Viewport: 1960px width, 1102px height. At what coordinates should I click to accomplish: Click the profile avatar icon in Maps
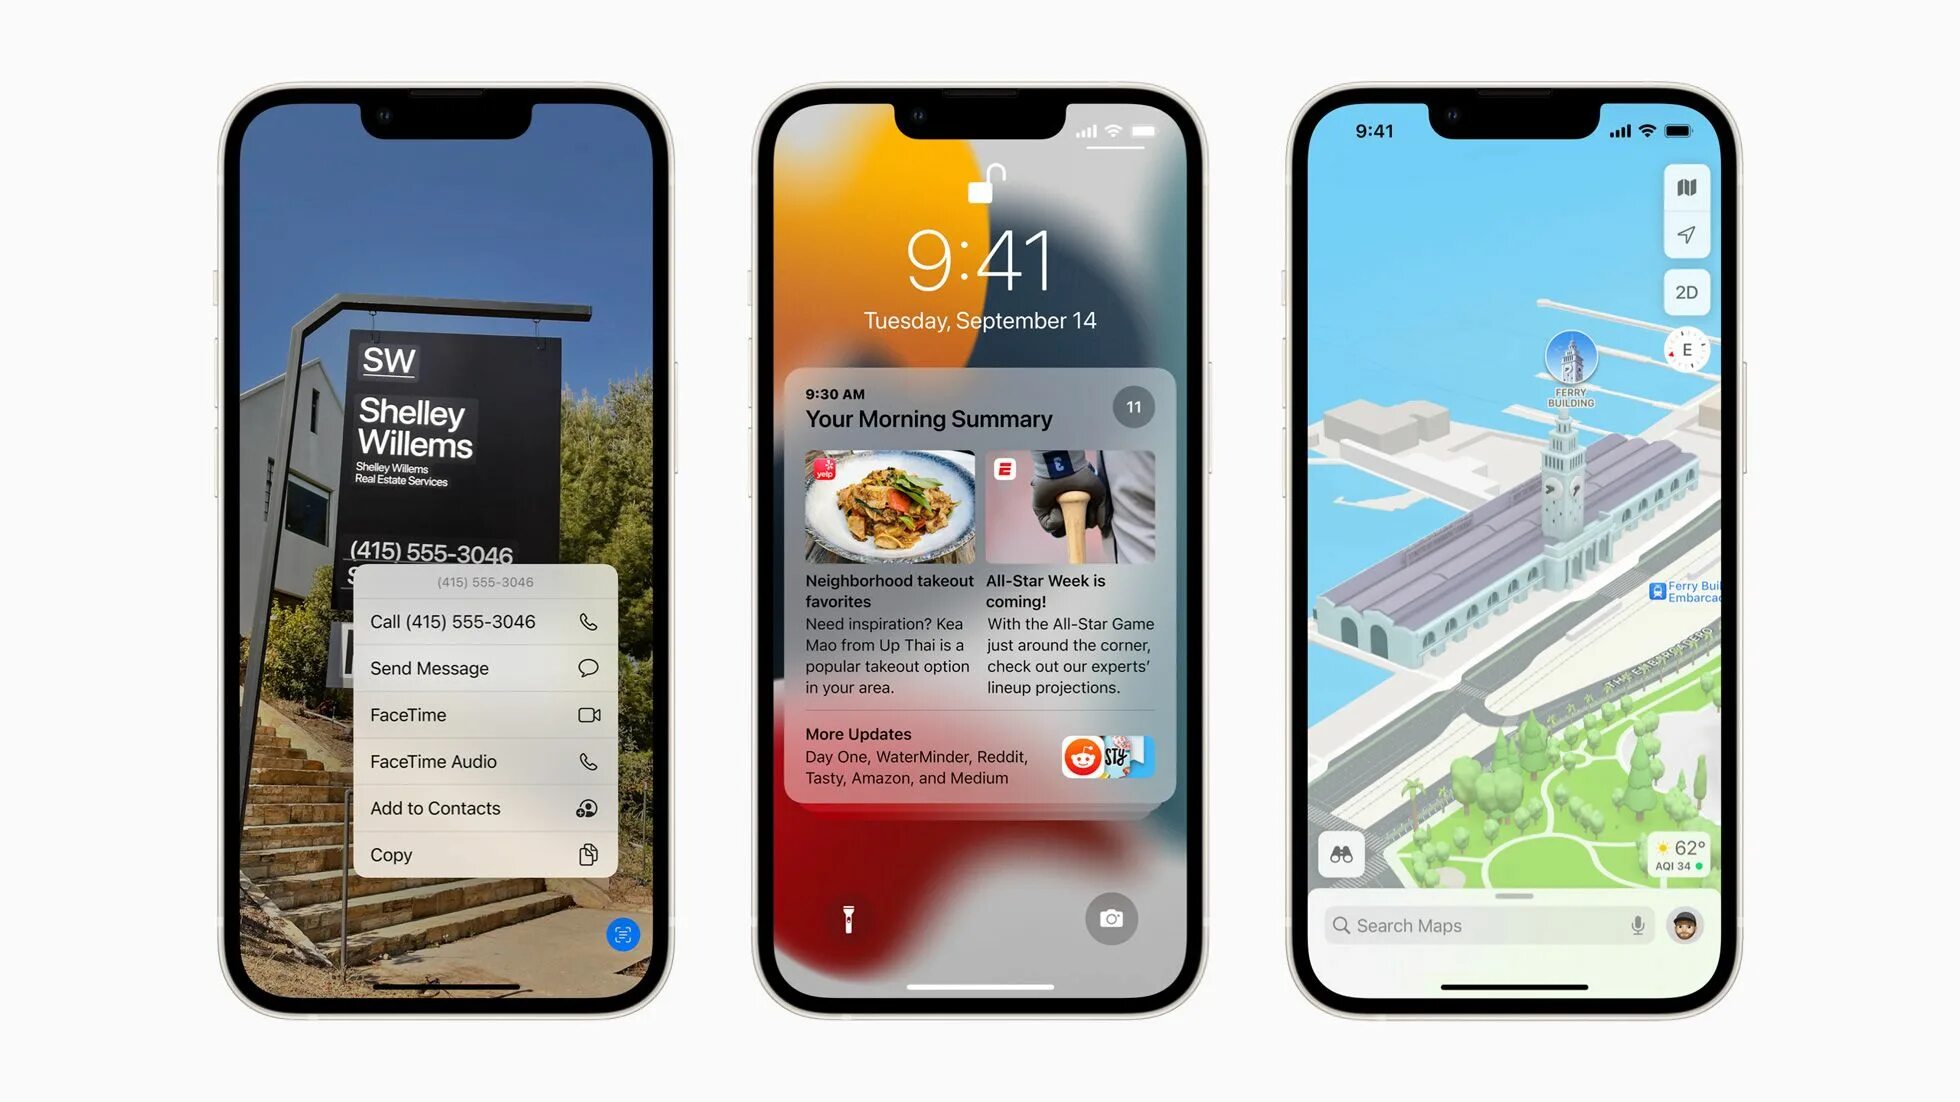1684,926
